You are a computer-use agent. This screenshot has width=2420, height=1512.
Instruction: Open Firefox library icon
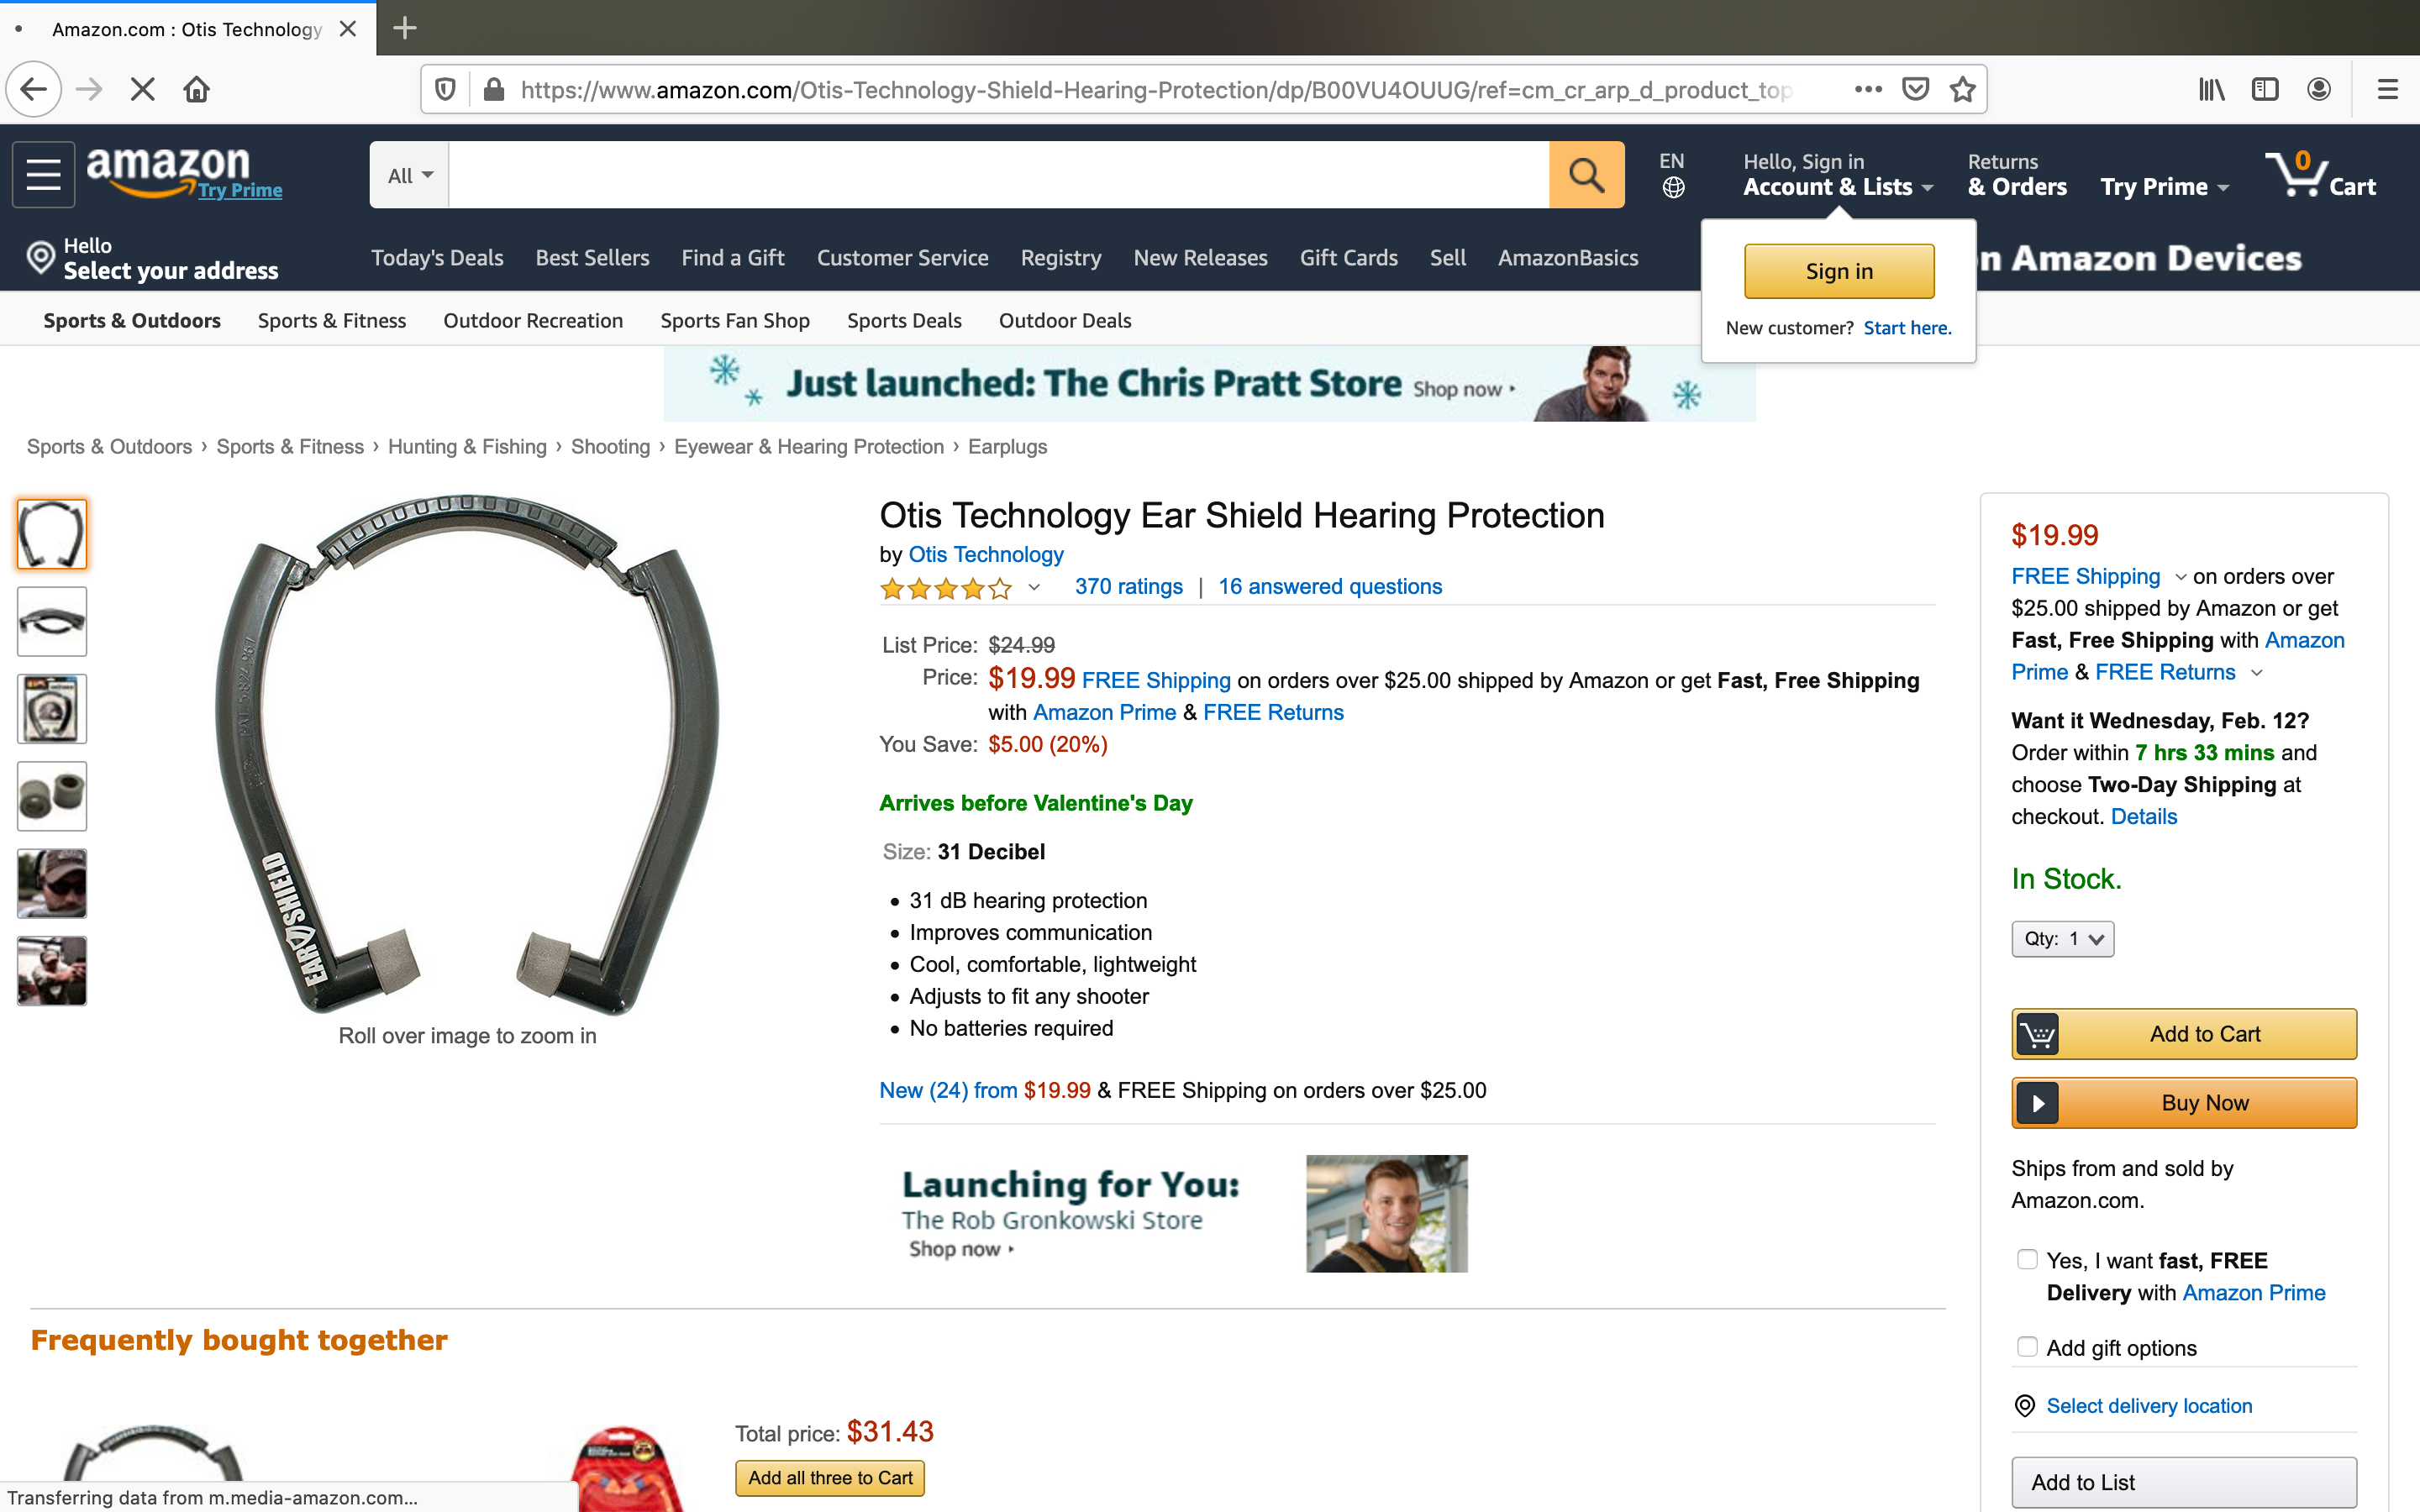coord(2211,90)
